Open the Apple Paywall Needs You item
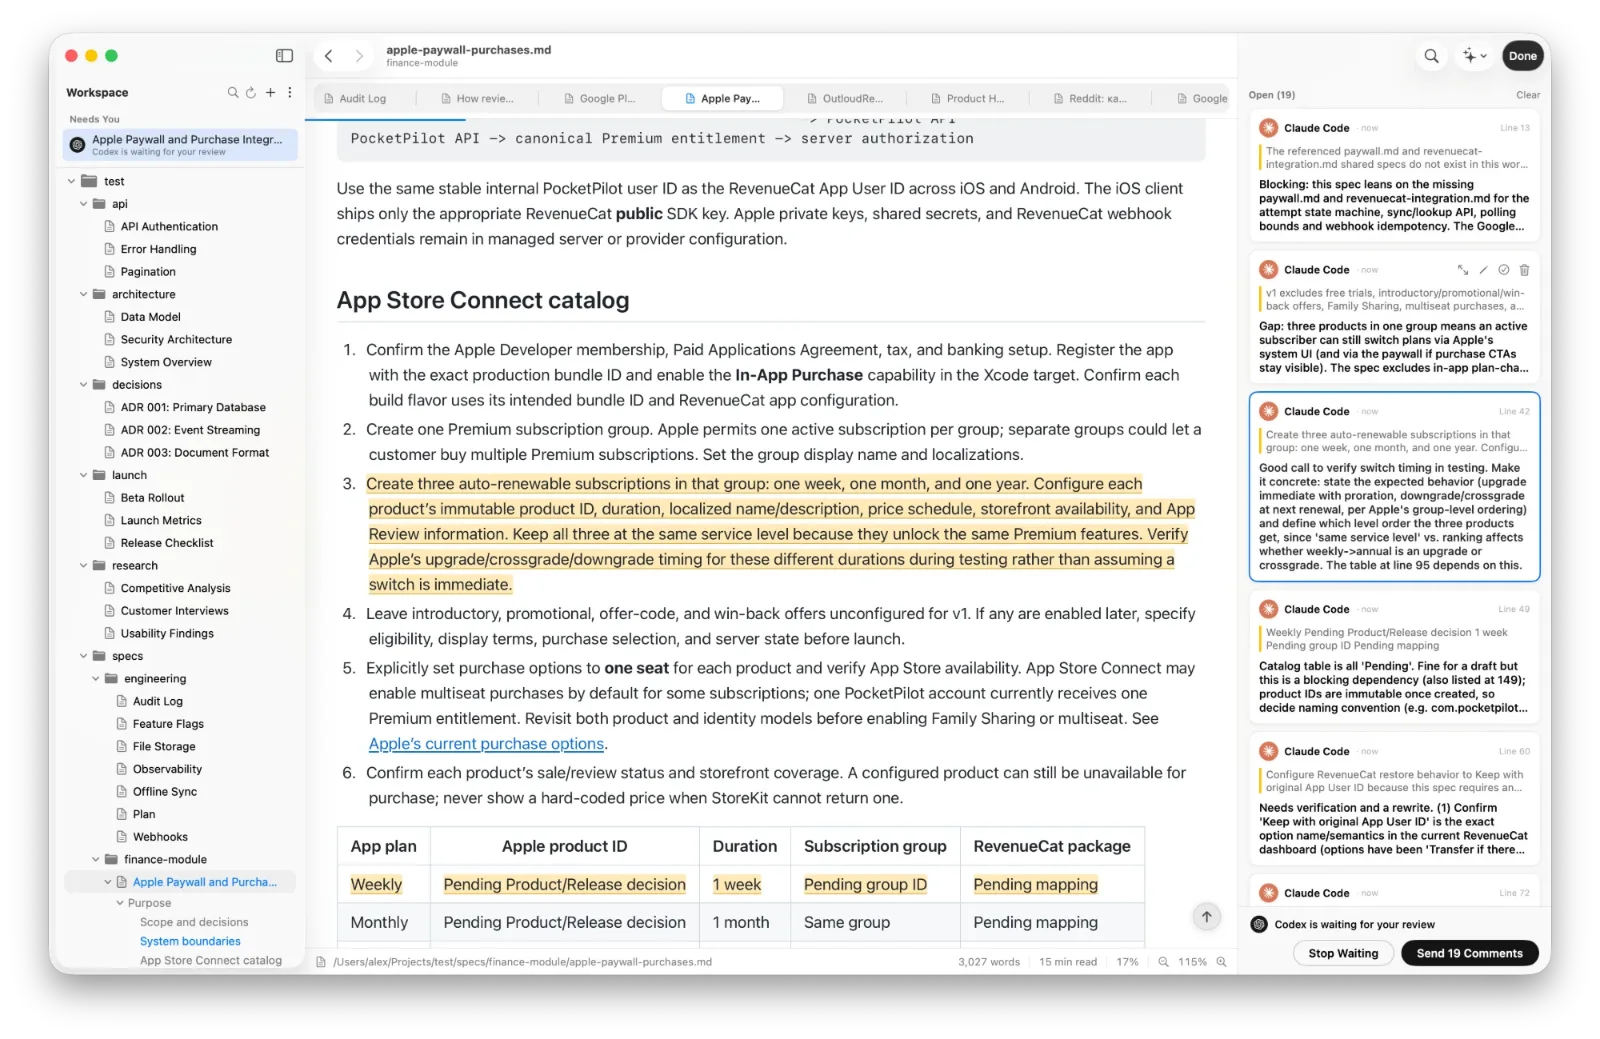The image size is (1600, 1039). pos(180,145)
